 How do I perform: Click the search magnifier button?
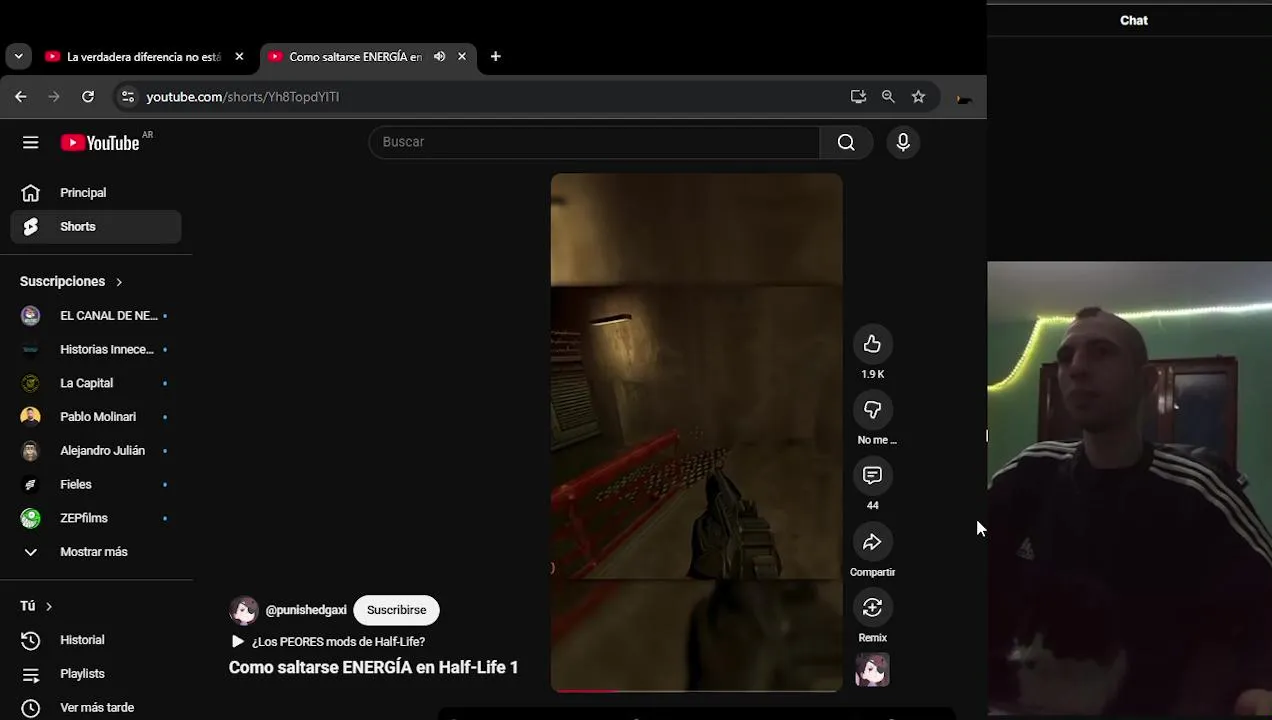point(846,142)
